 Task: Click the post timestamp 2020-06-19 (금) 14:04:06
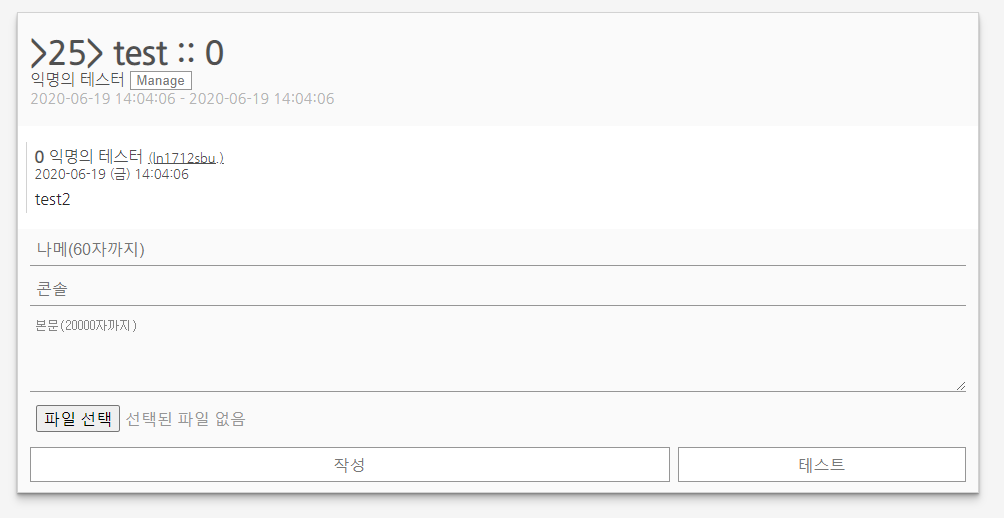point(111,174)
